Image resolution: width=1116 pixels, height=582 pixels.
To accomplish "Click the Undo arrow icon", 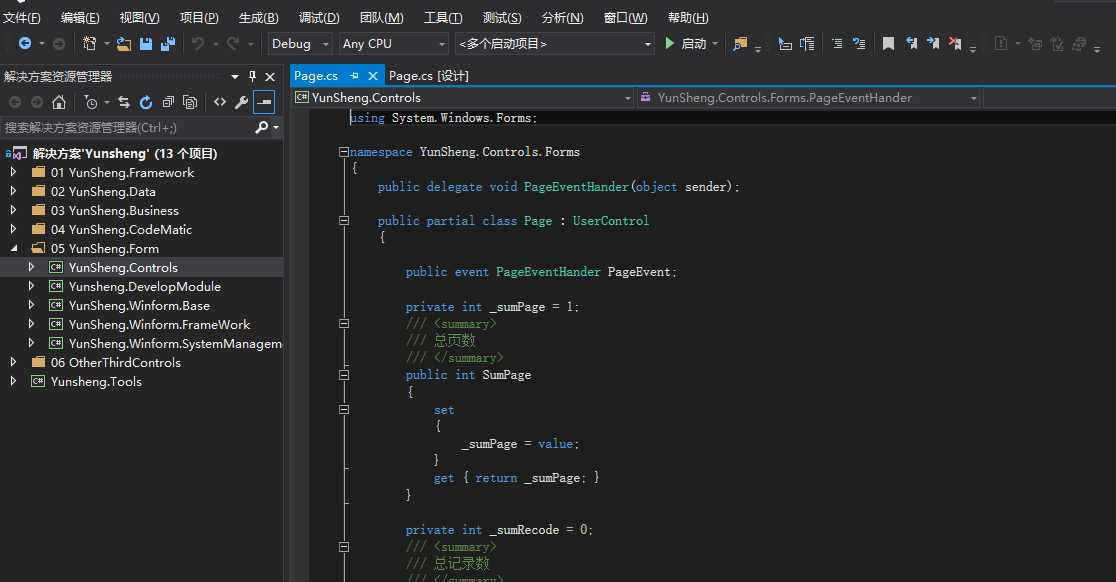I will pyautogui.click(x=198, y=44).
